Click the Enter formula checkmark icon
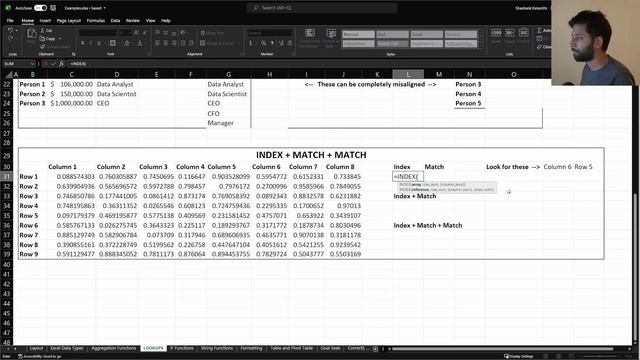The image size is (640, 360). point(53,64)
